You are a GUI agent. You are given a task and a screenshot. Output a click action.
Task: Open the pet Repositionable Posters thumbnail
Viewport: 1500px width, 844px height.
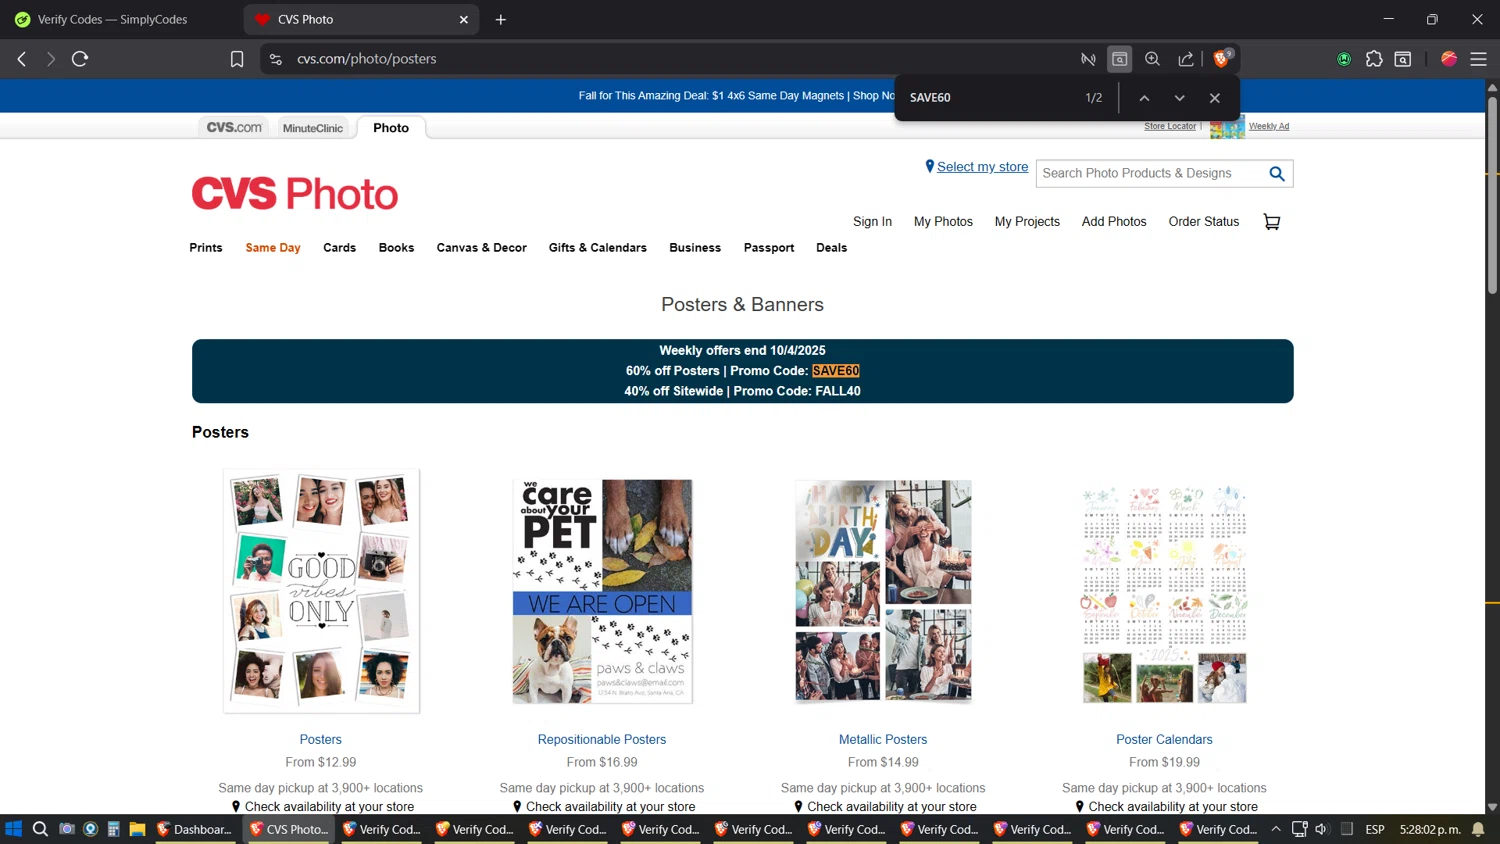pos(602,591)
